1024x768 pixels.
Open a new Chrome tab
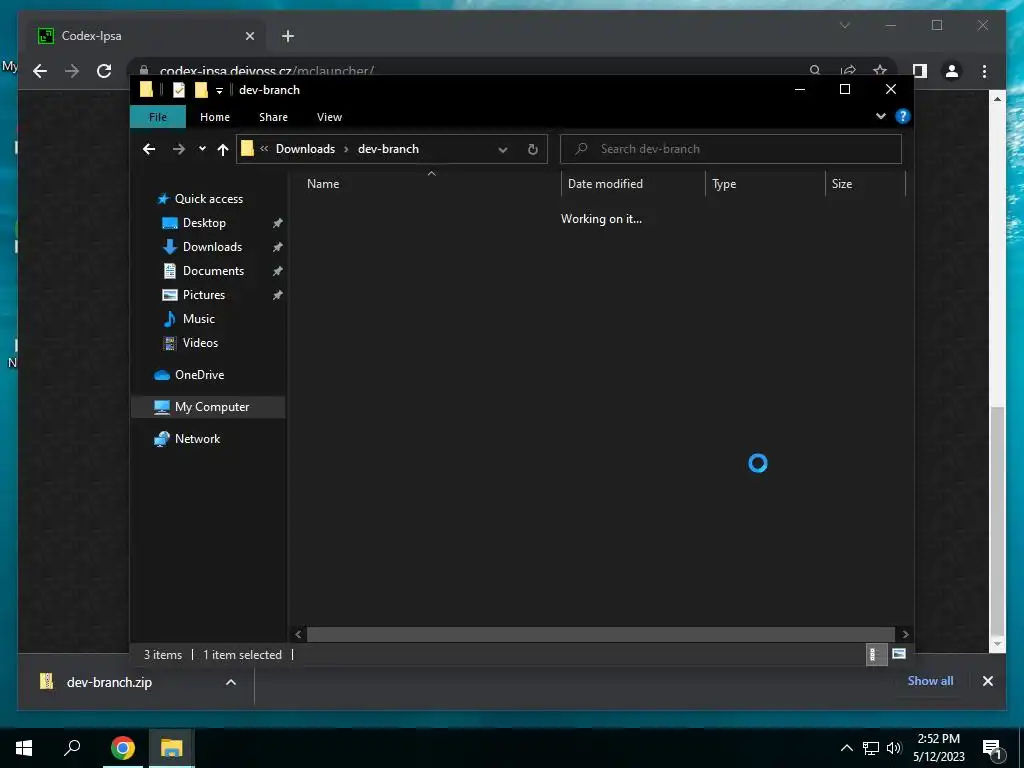[x=288, y=36]
